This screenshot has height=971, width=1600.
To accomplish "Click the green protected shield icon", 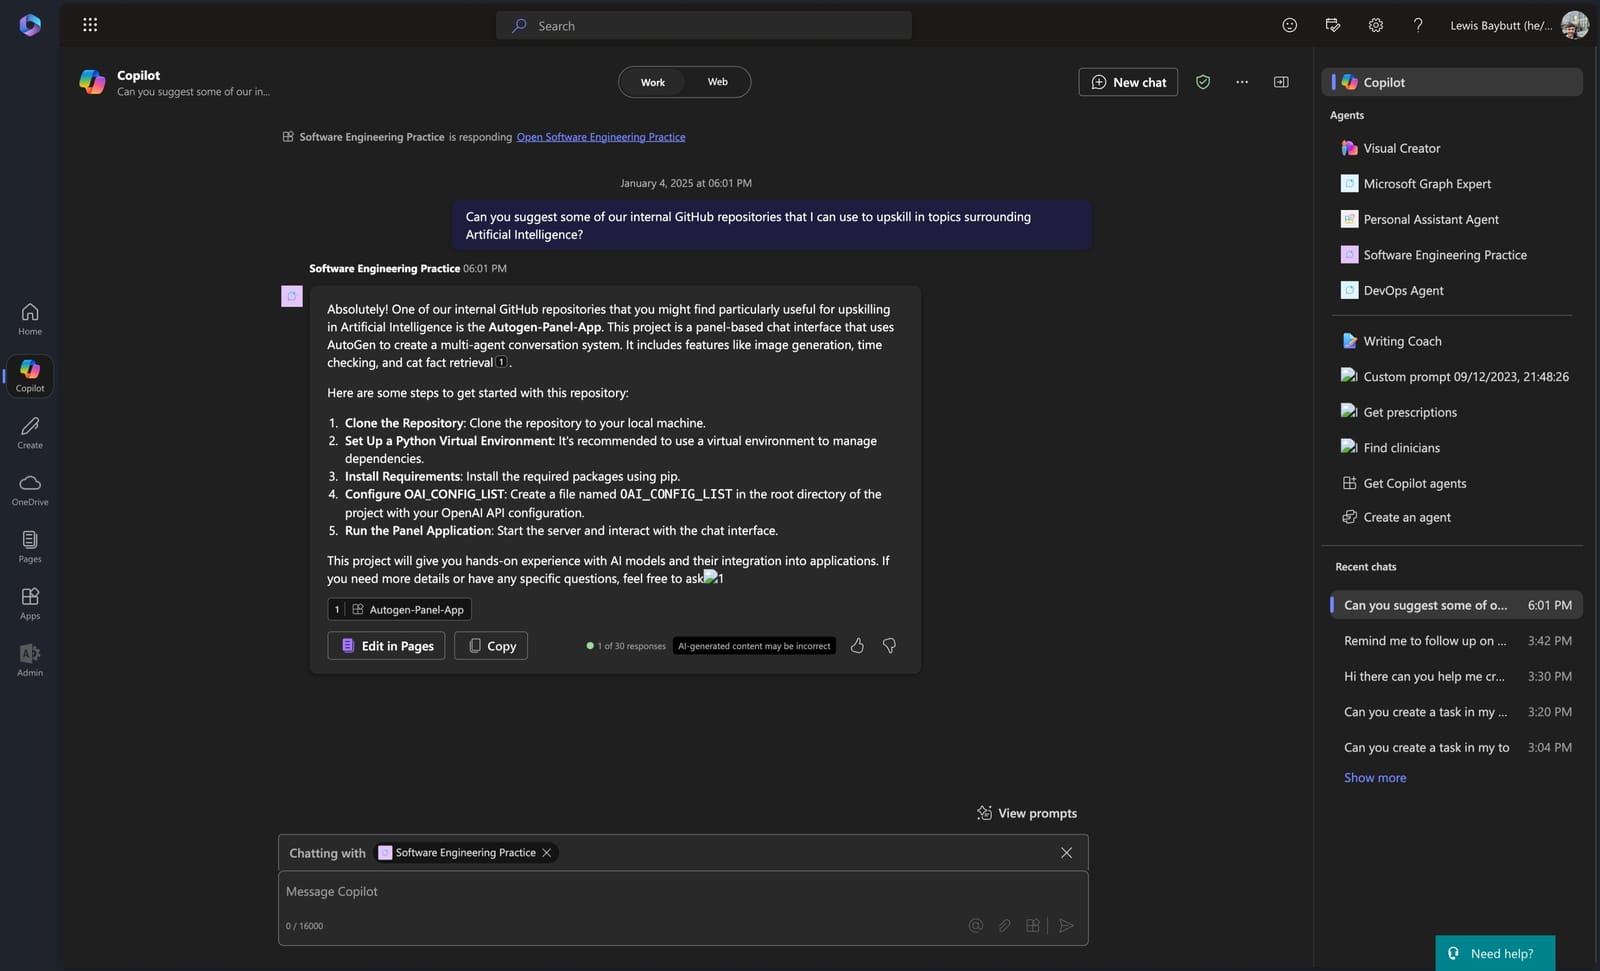I will (1203, 82).
